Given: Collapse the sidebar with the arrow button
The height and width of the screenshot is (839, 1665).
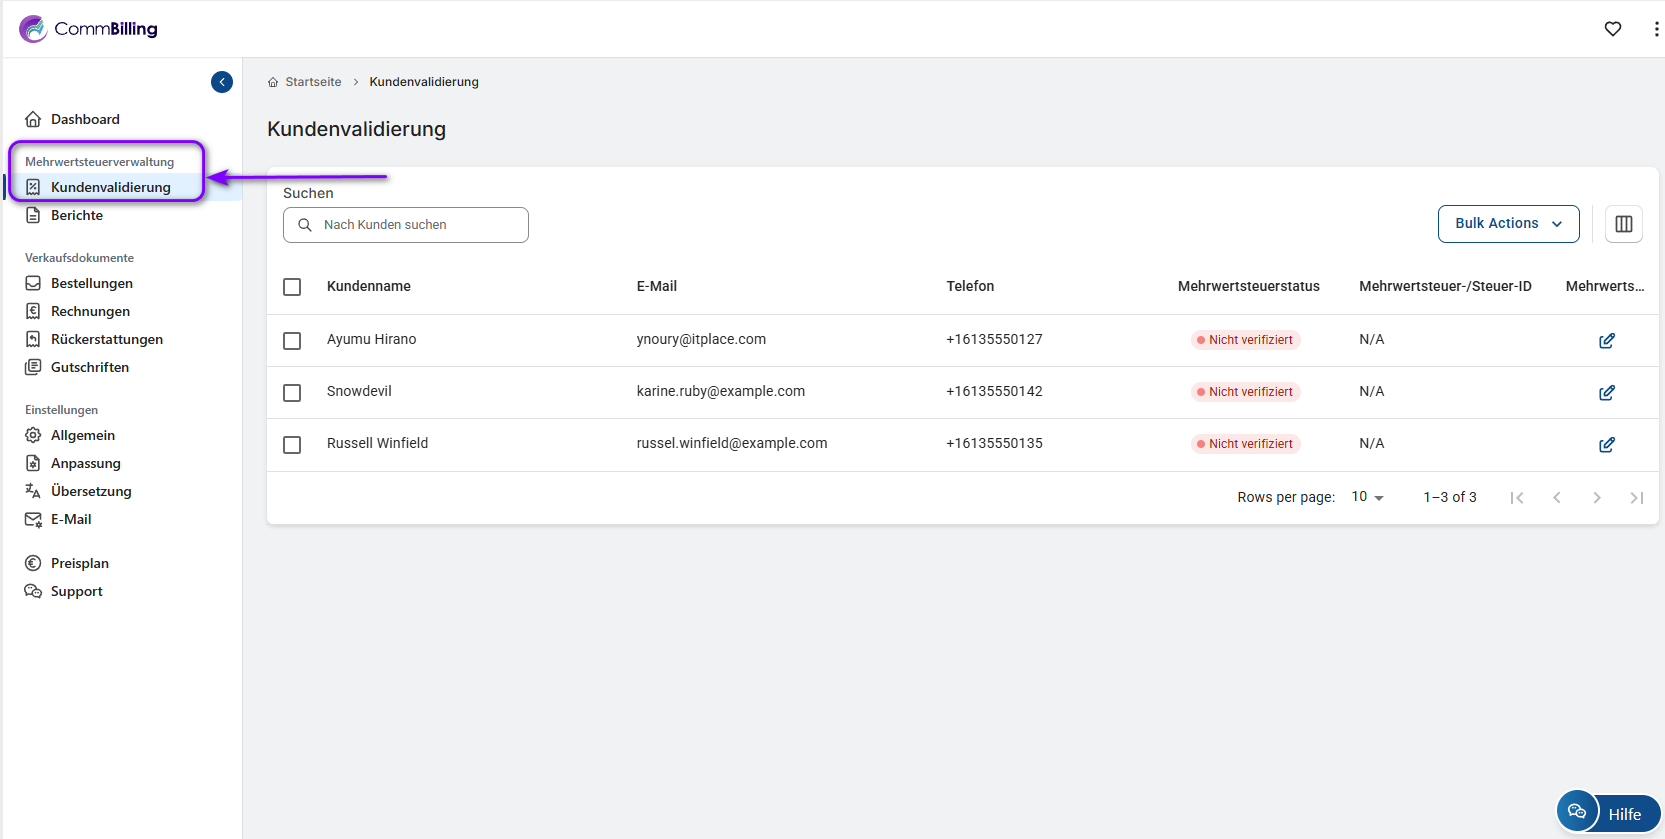Looking at the screenshot, I should 222,82.
